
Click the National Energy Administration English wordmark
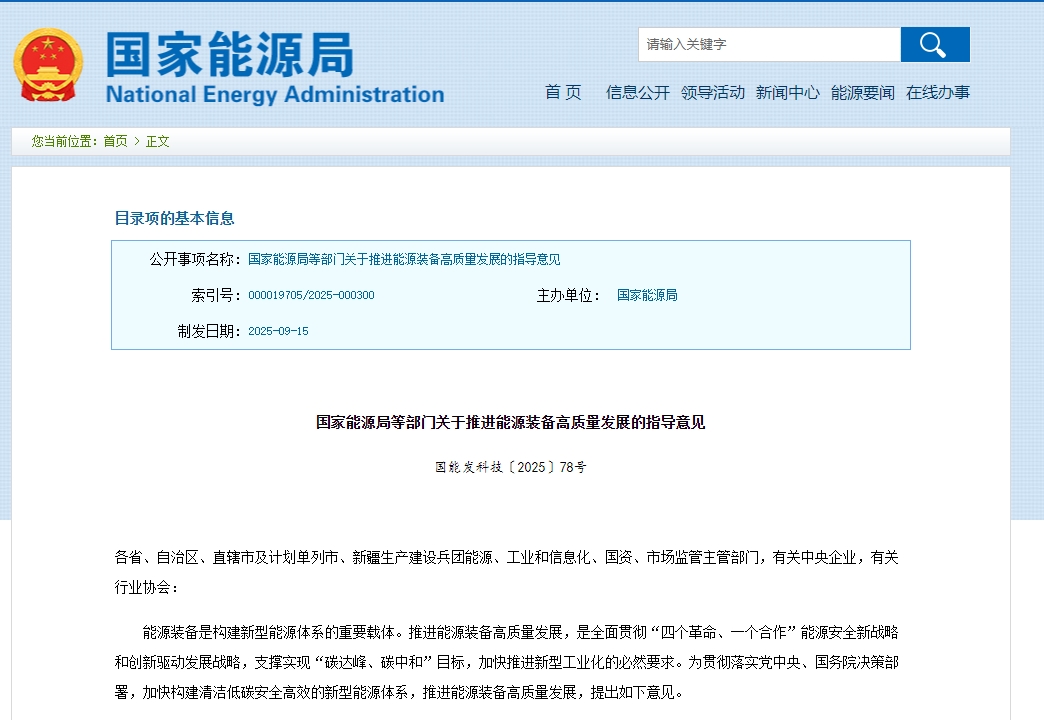point(274,94)
